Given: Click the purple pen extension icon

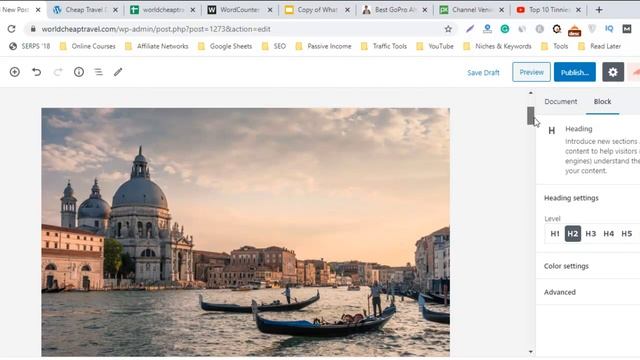Looking at the screenshot, I should (x=470, y=29).
